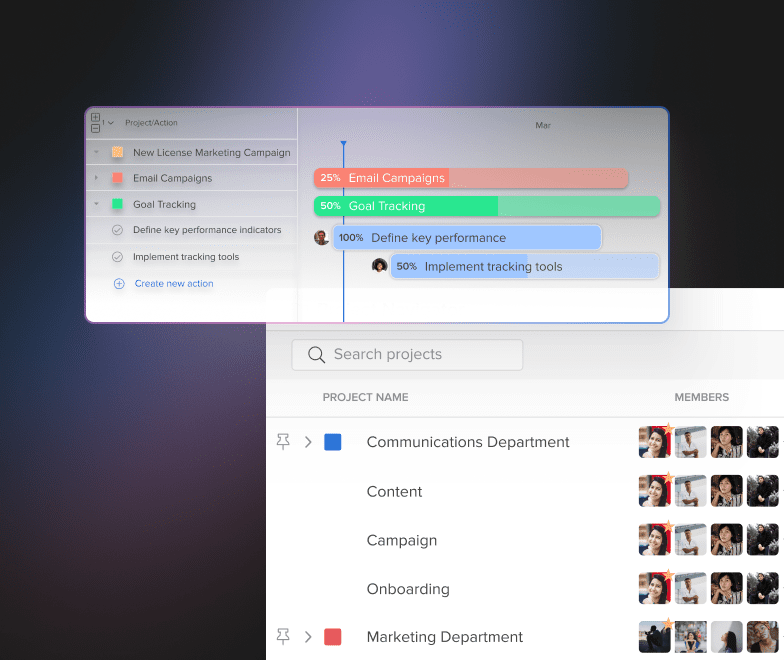Click the plus icon beside Create new action
This screenshot has width=784, height=660.
click(119, 284)
